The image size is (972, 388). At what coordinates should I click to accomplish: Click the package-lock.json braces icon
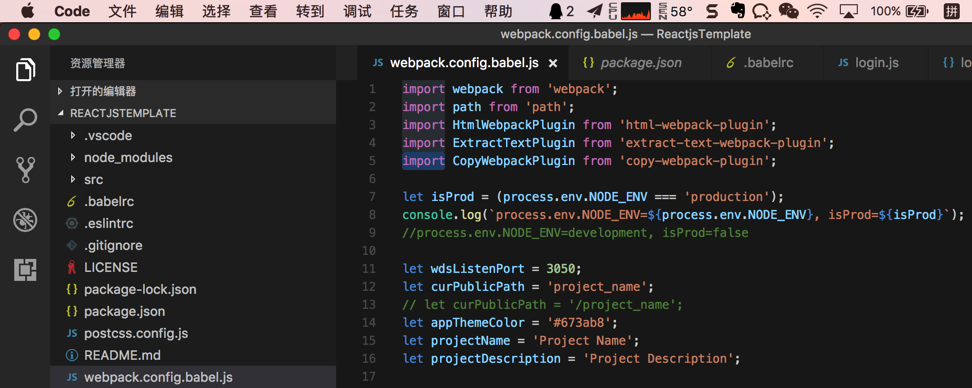pyautogui.click(x=72, y=289)
